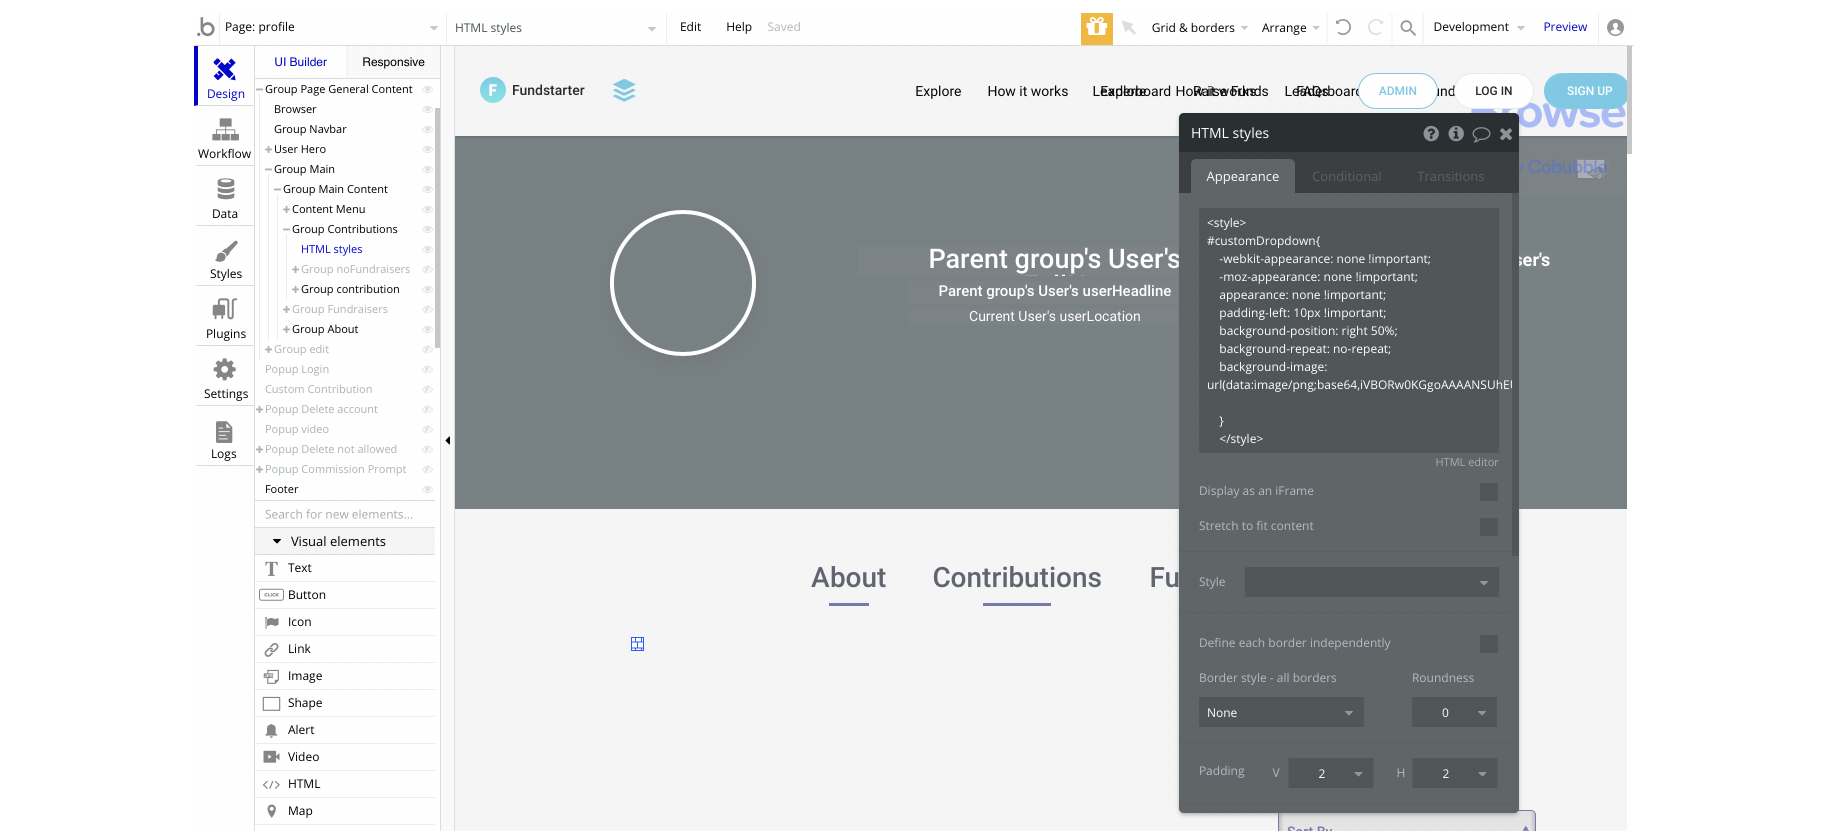Open the search magnifier tool
1830x838 pixels.
pyautogui.click(x=1407, y=28)
